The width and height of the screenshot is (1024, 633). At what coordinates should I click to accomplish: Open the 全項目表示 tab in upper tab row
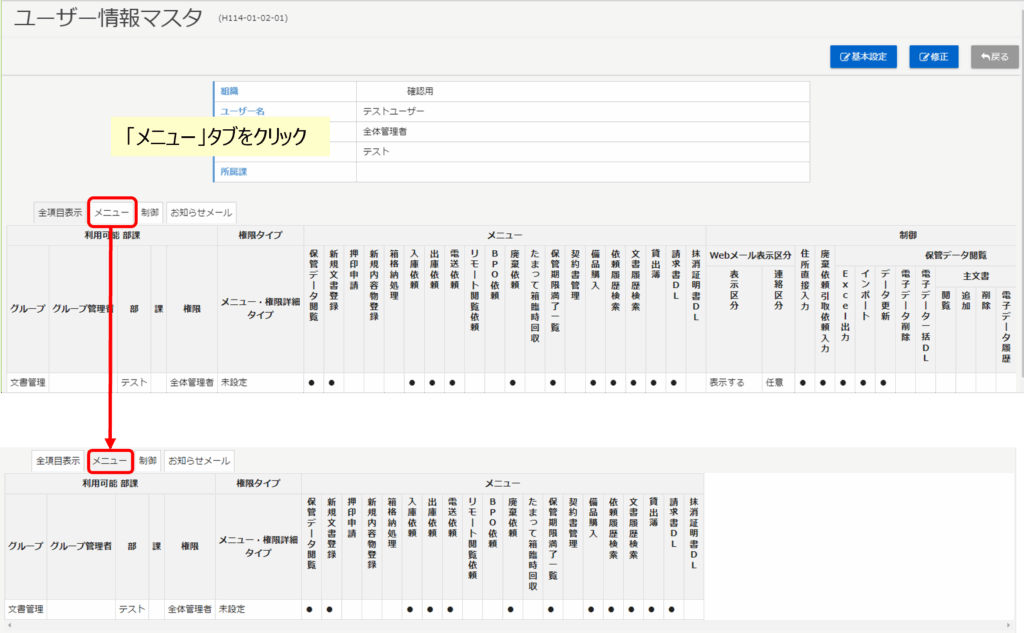click(x=59, y=212)
